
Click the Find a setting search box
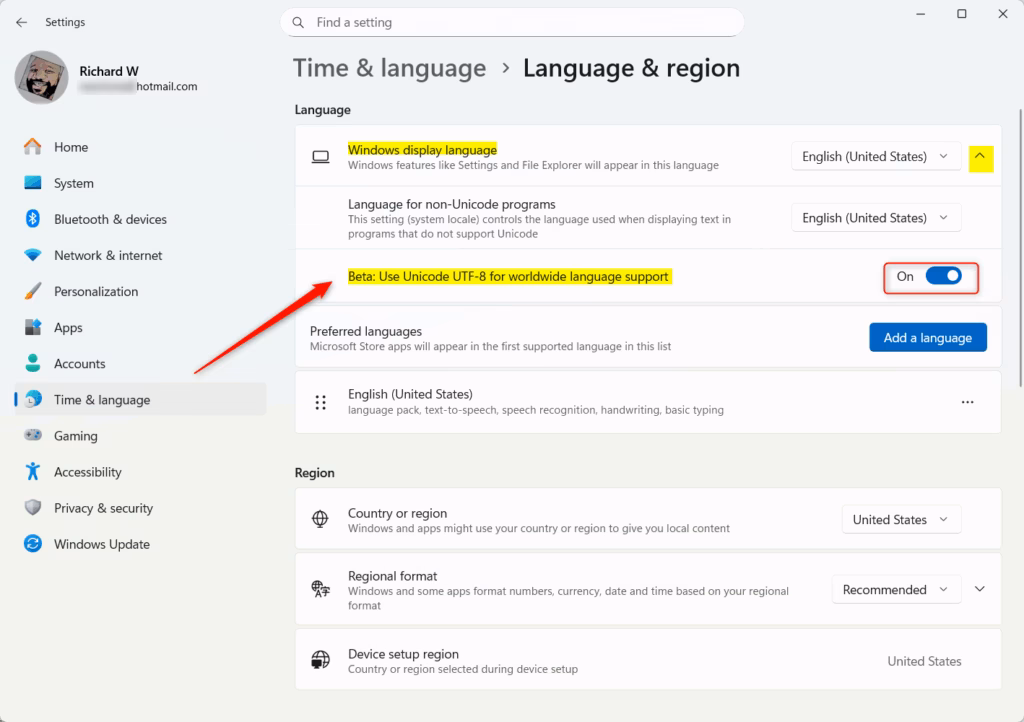pos(512,22)
